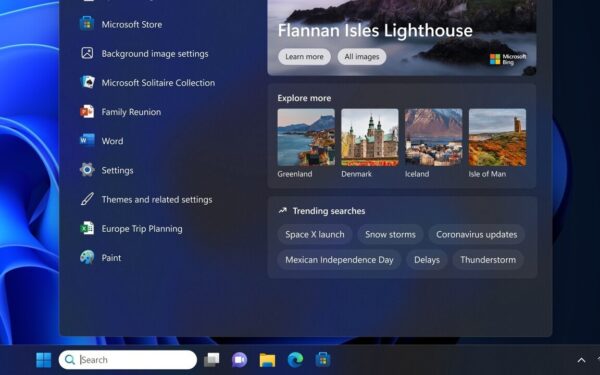Click the Windows Start button on taskbar
600x375 pixels.
coord(44,360)
